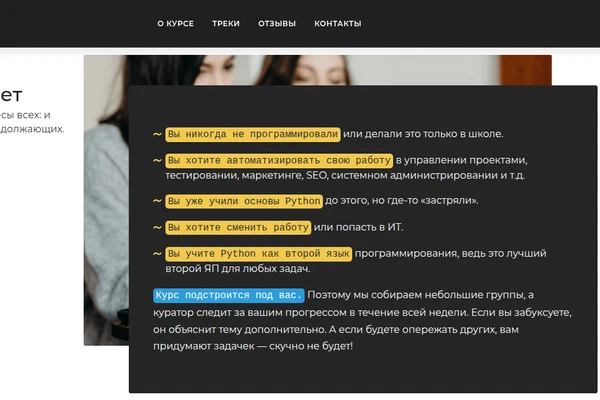The height and width of the screenshot is (400, 600).
Task: Click the tilde bullet before «Вы хотите автоматизировать»
Action: (157, 160)
